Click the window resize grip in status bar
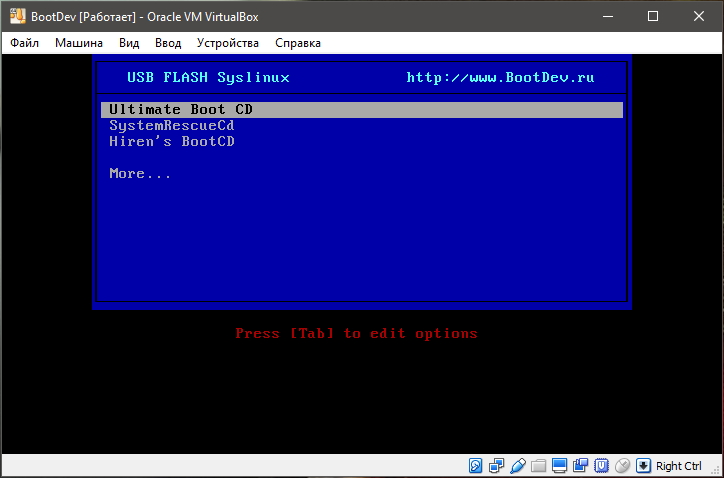The width and height of the screenshot is (724, 478). tap(715, 468)
